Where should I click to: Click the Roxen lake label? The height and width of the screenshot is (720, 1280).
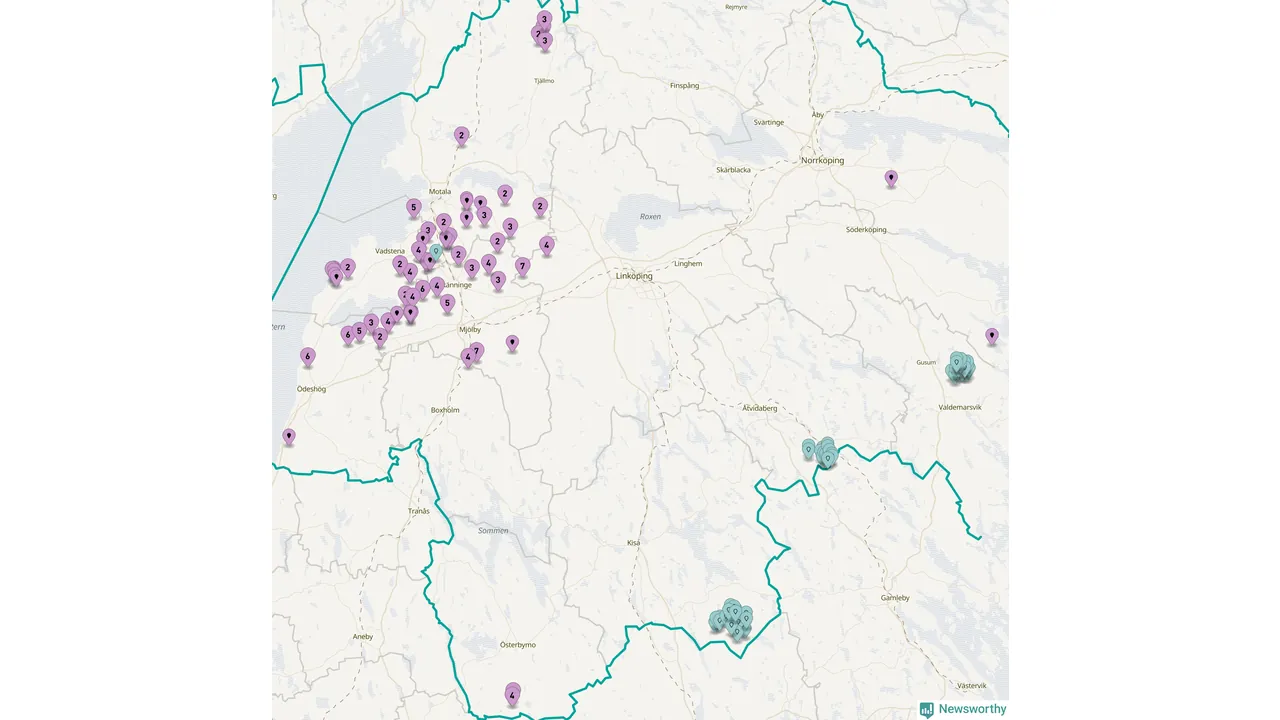pyautogui.click(x=650, y=216)
